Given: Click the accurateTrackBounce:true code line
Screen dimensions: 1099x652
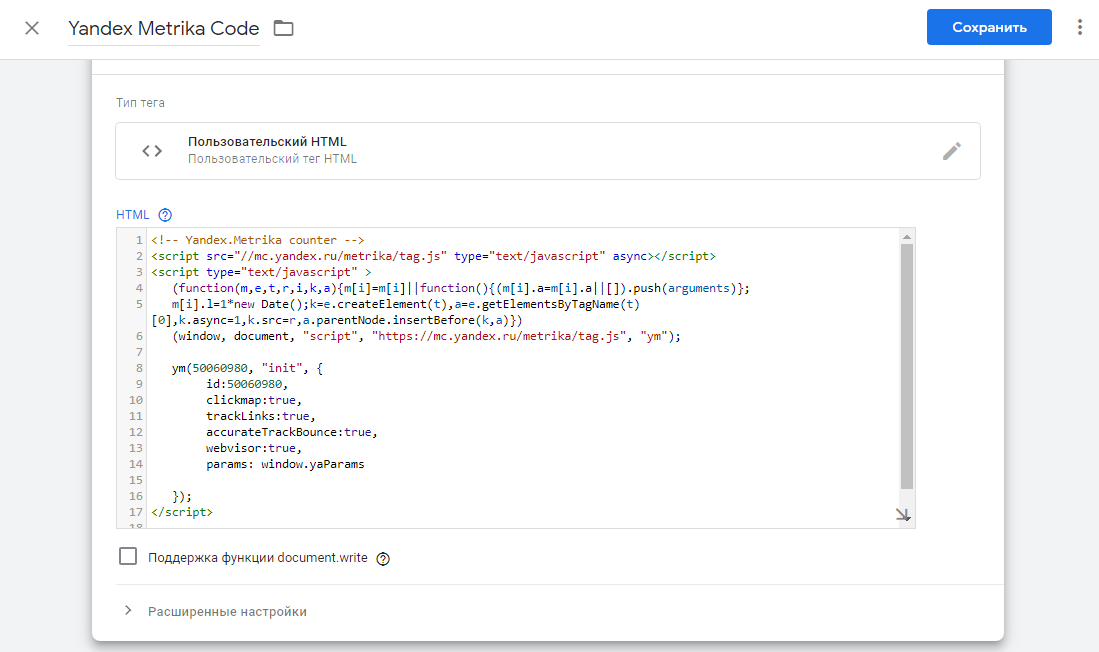Looking at the screenshot, I should click(292, 432).
